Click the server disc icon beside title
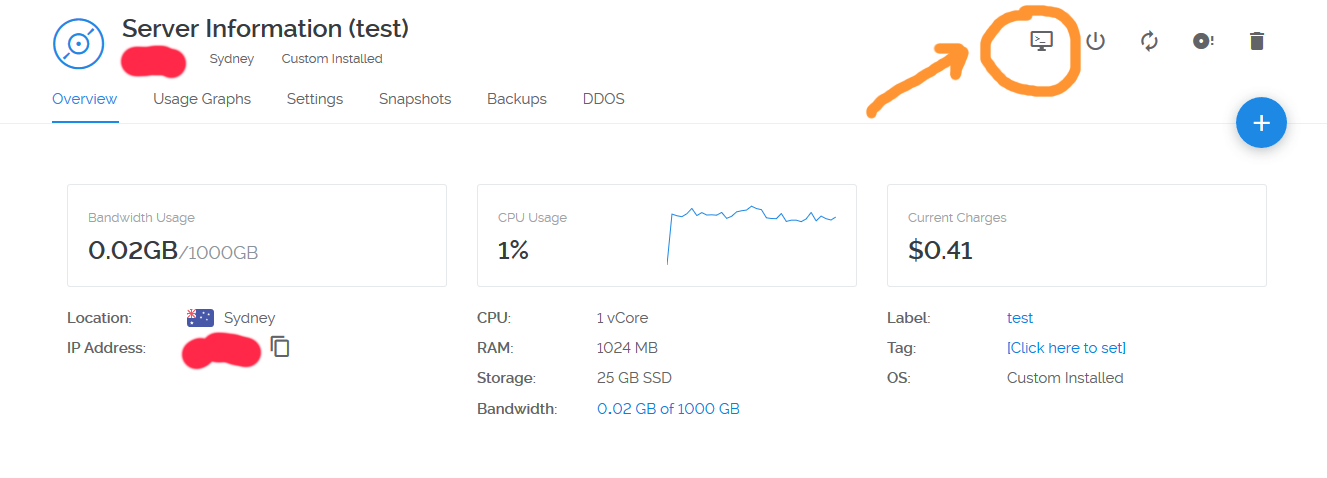1327x478 pixels. coord(79,44)
